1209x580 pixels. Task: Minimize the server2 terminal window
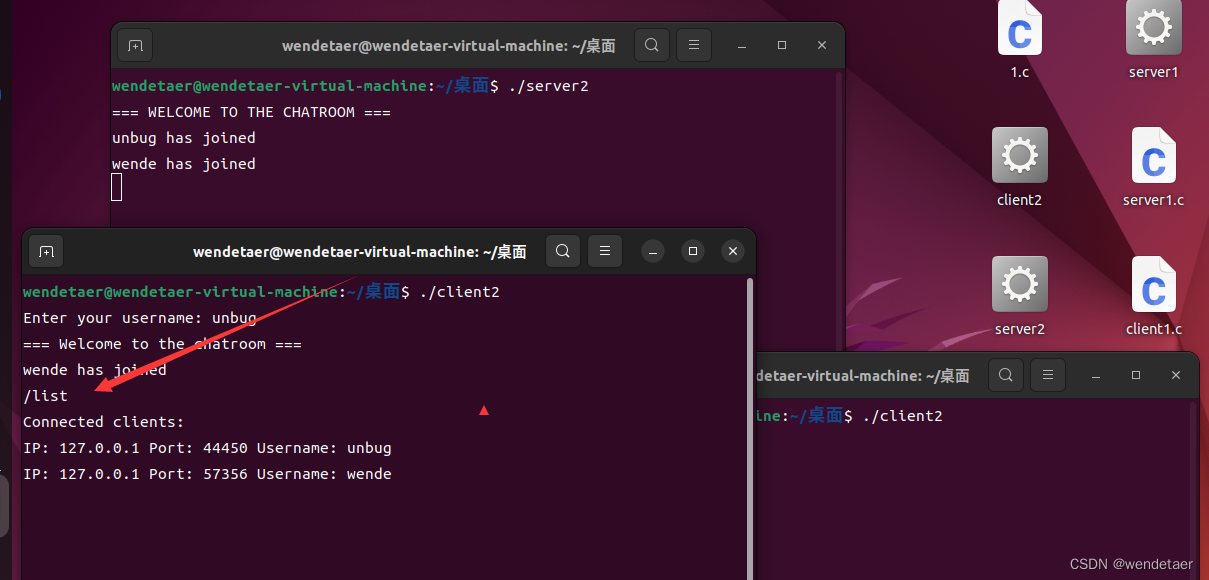pos(742,46)
